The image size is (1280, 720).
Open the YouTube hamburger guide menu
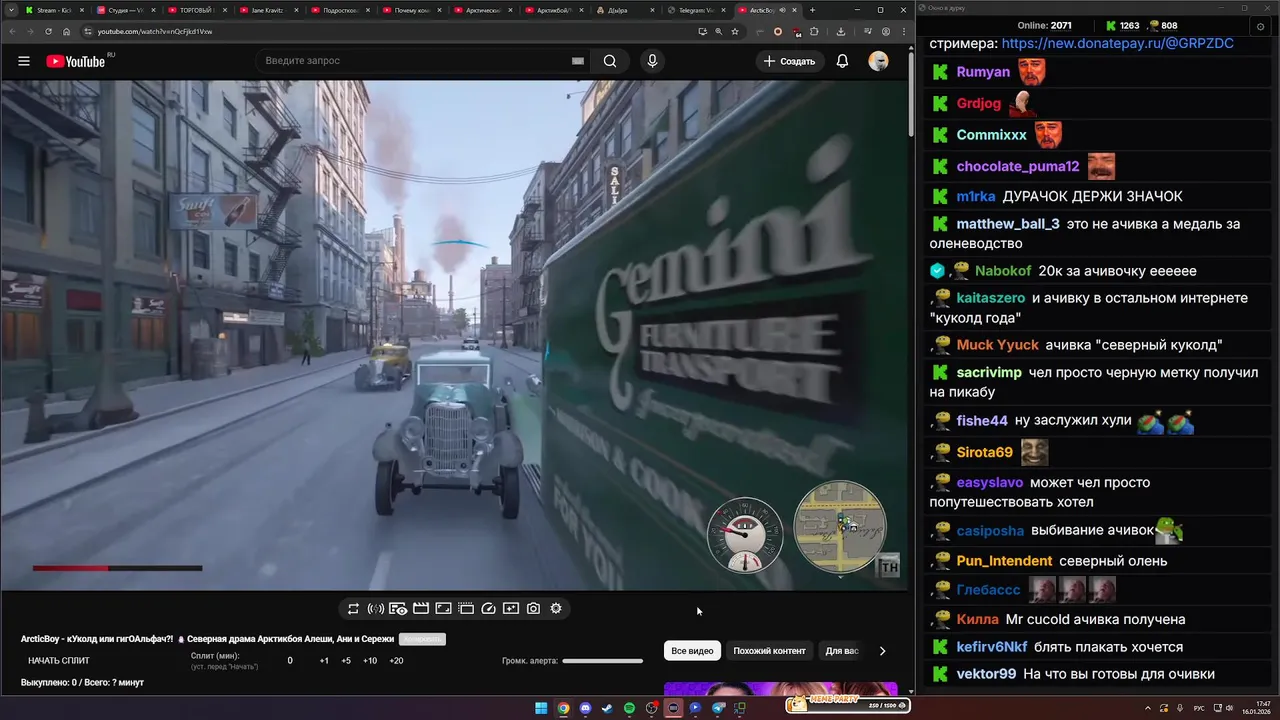24,61
